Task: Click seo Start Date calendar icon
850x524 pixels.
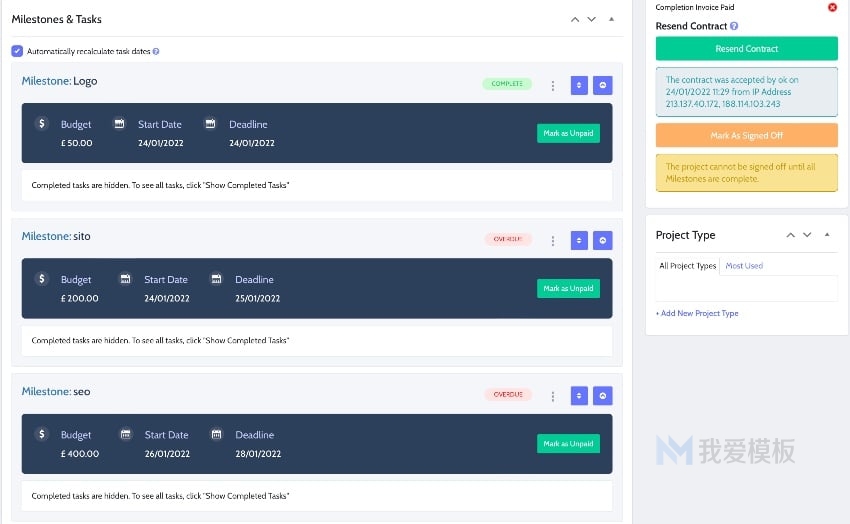Action: point(126,434)
